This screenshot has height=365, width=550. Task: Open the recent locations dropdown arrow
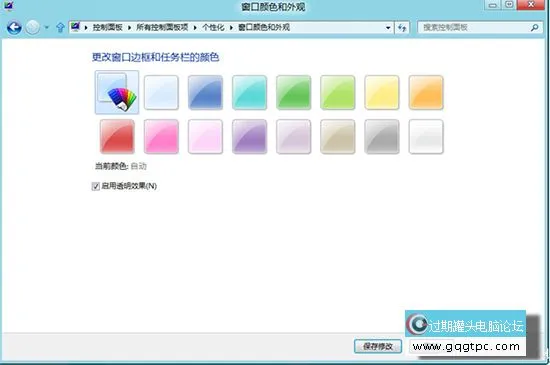pos(47,28)
